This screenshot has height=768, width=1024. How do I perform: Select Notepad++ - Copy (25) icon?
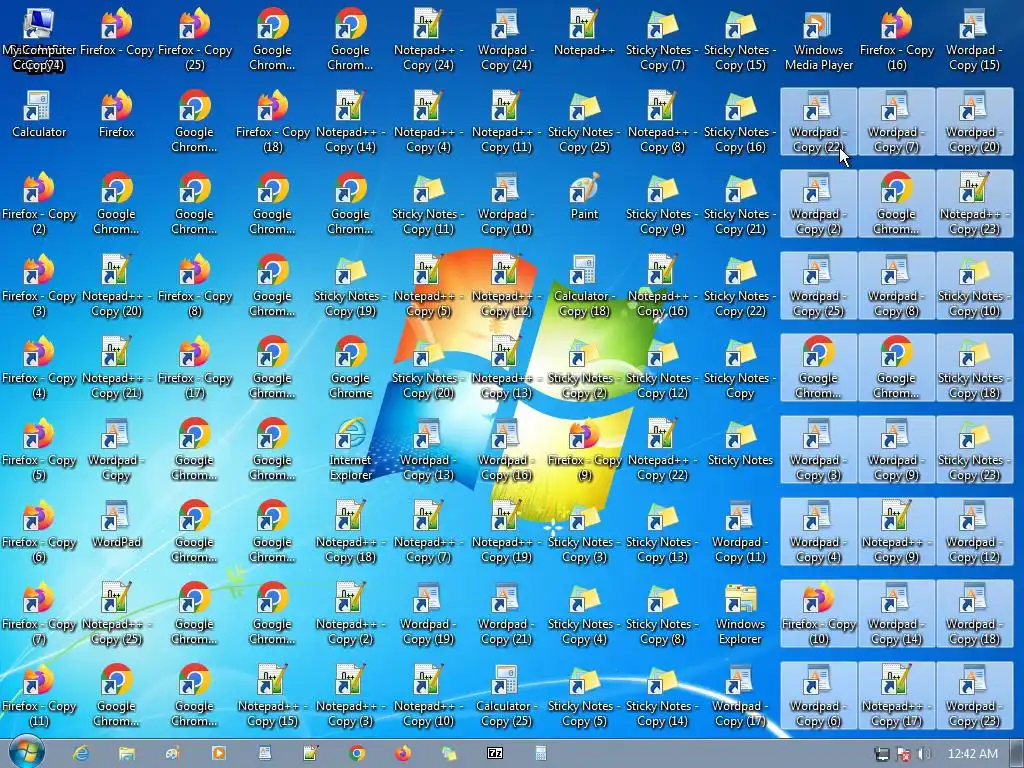(116, 615)
